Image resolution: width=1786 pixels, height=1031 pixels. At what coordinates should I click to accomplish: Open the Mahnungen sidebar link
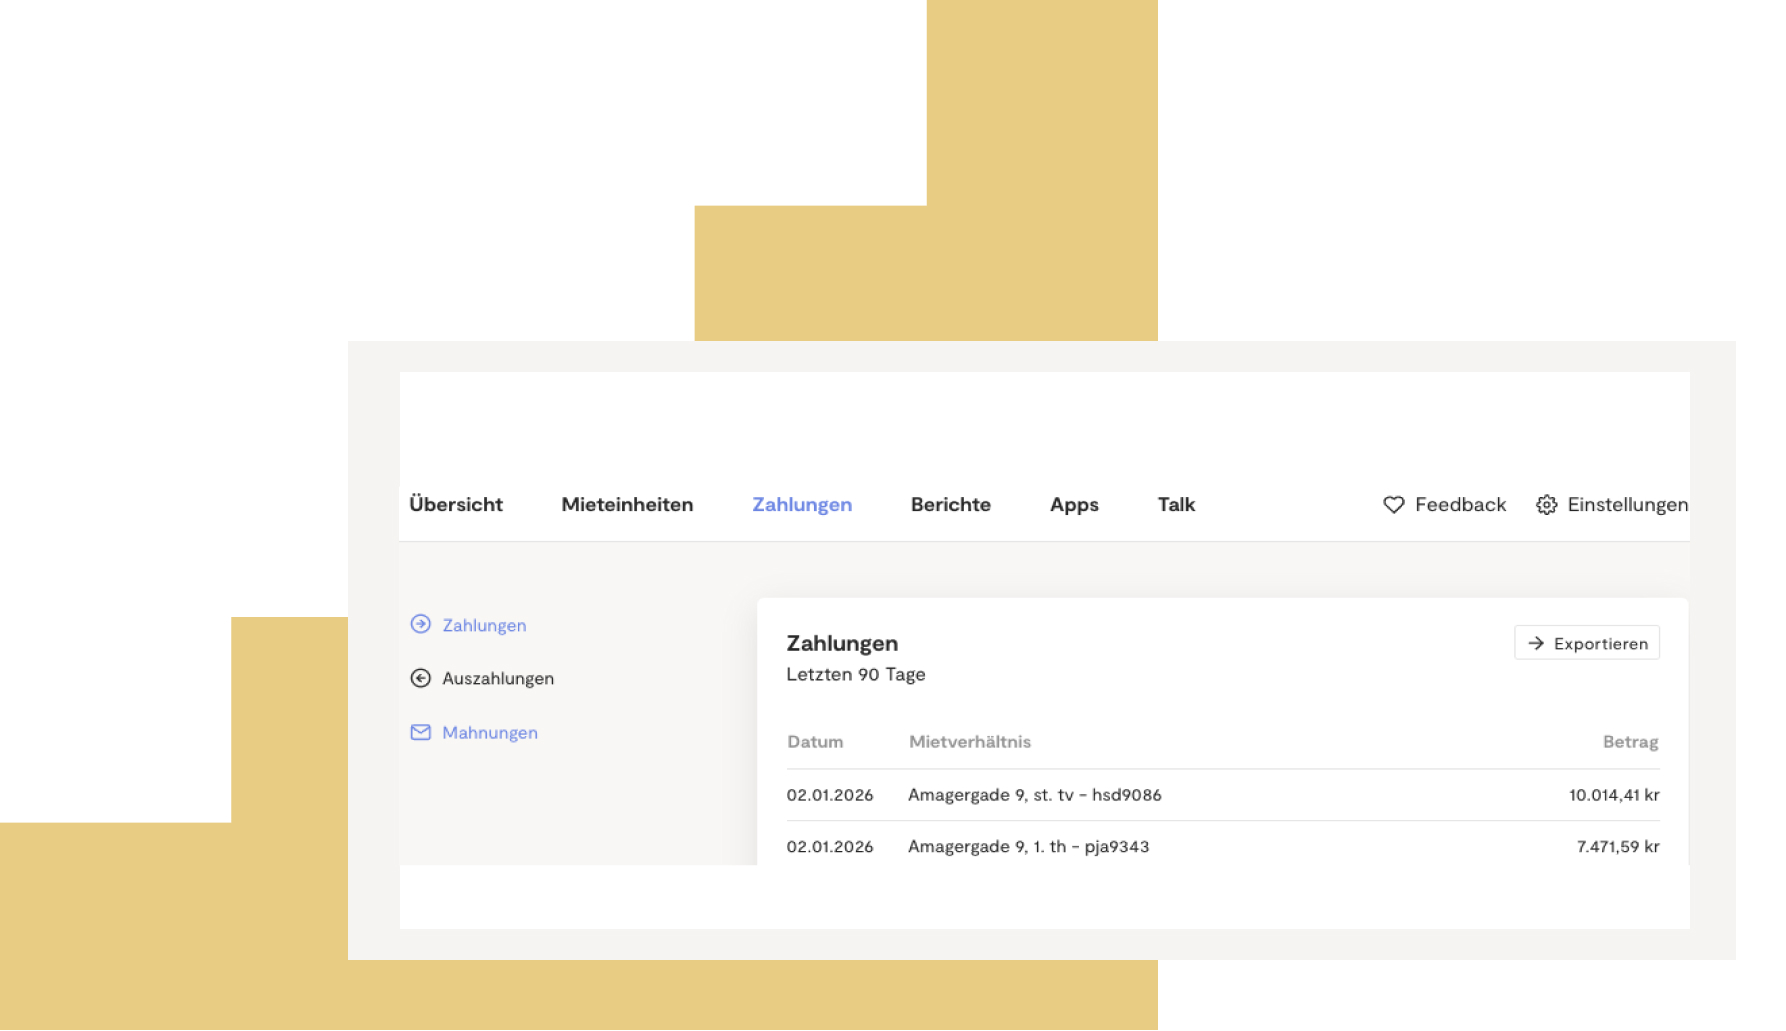(490, 732)
